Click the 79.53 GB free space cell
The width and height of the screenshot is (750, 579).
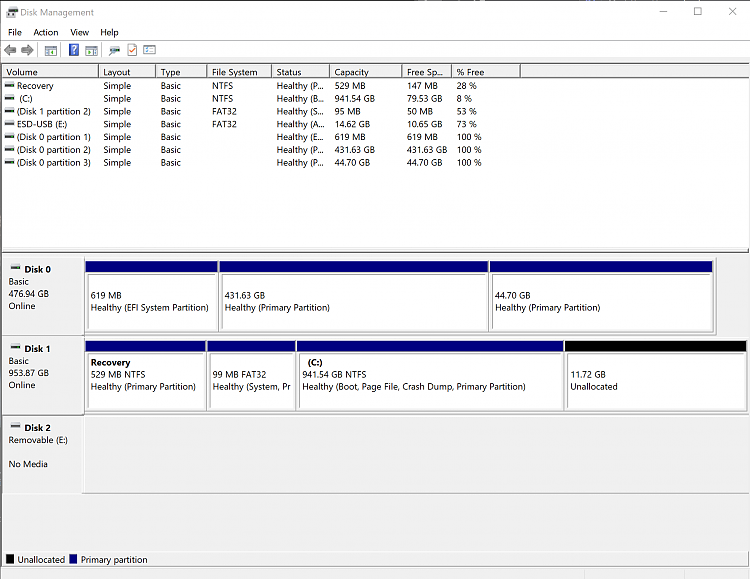tap(424, 99)
